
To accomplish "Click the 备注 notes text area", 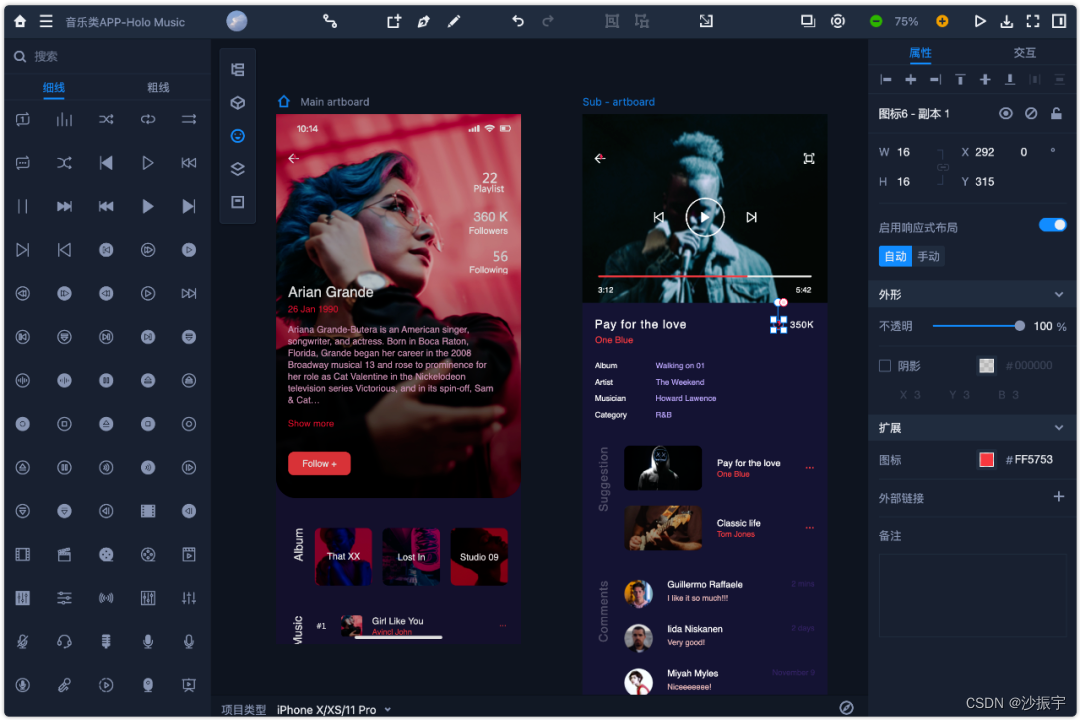I will (x=972, y=595).
